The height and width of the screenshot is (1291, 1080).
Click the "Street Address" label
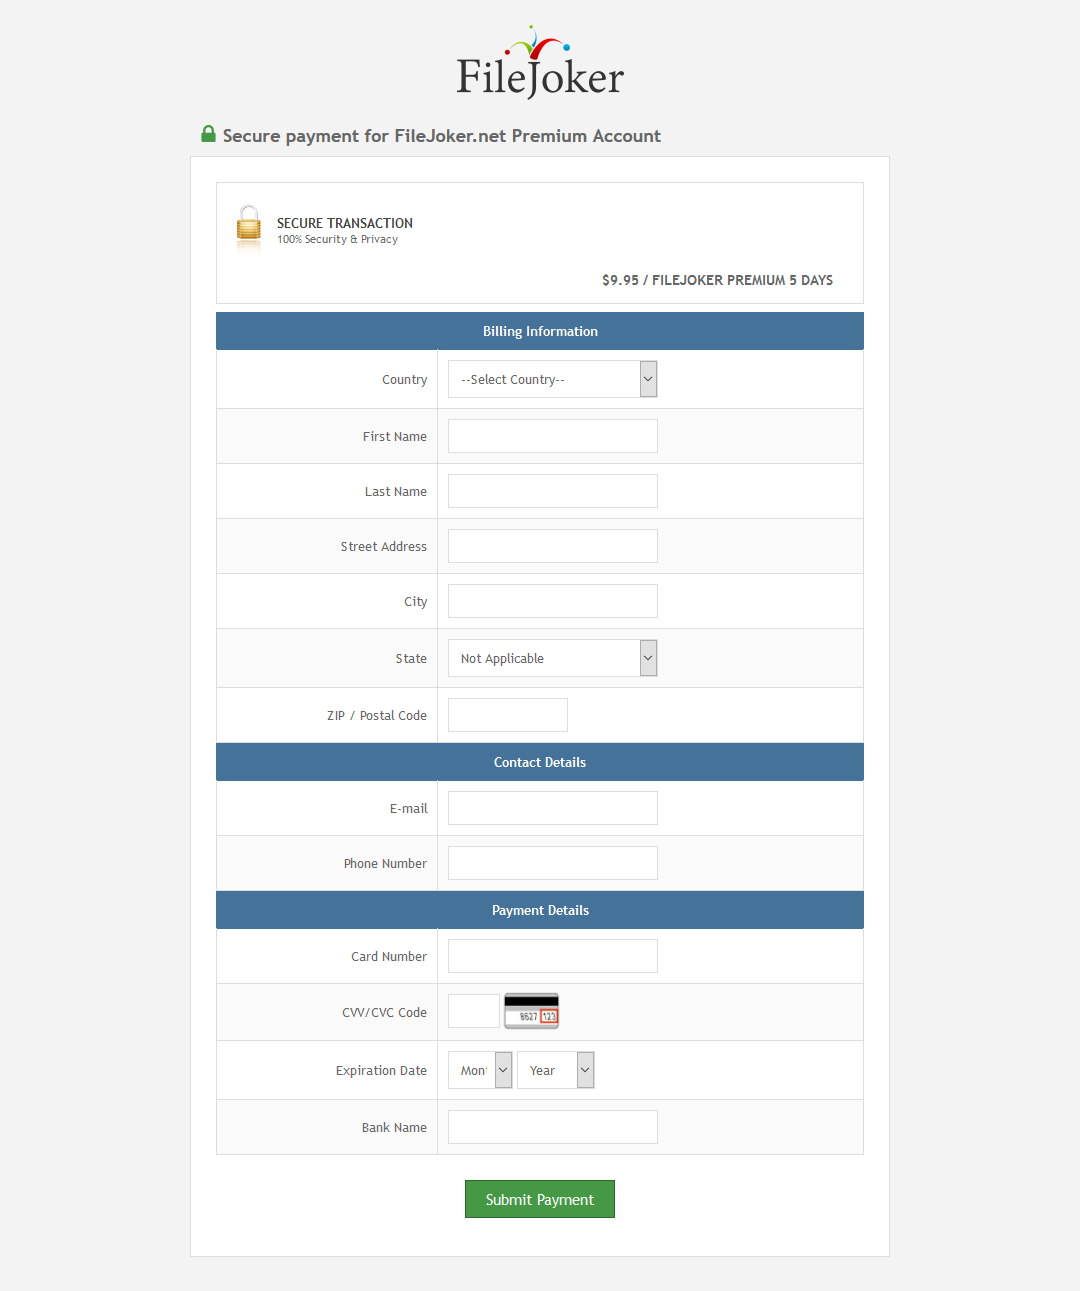[x=383, y=547]
